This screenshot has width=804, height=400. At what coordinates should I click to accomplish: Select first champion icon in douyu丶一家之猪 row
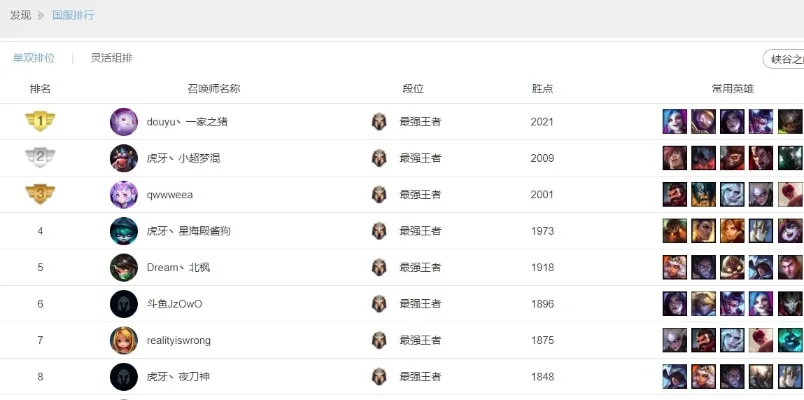tap(674, 122)
